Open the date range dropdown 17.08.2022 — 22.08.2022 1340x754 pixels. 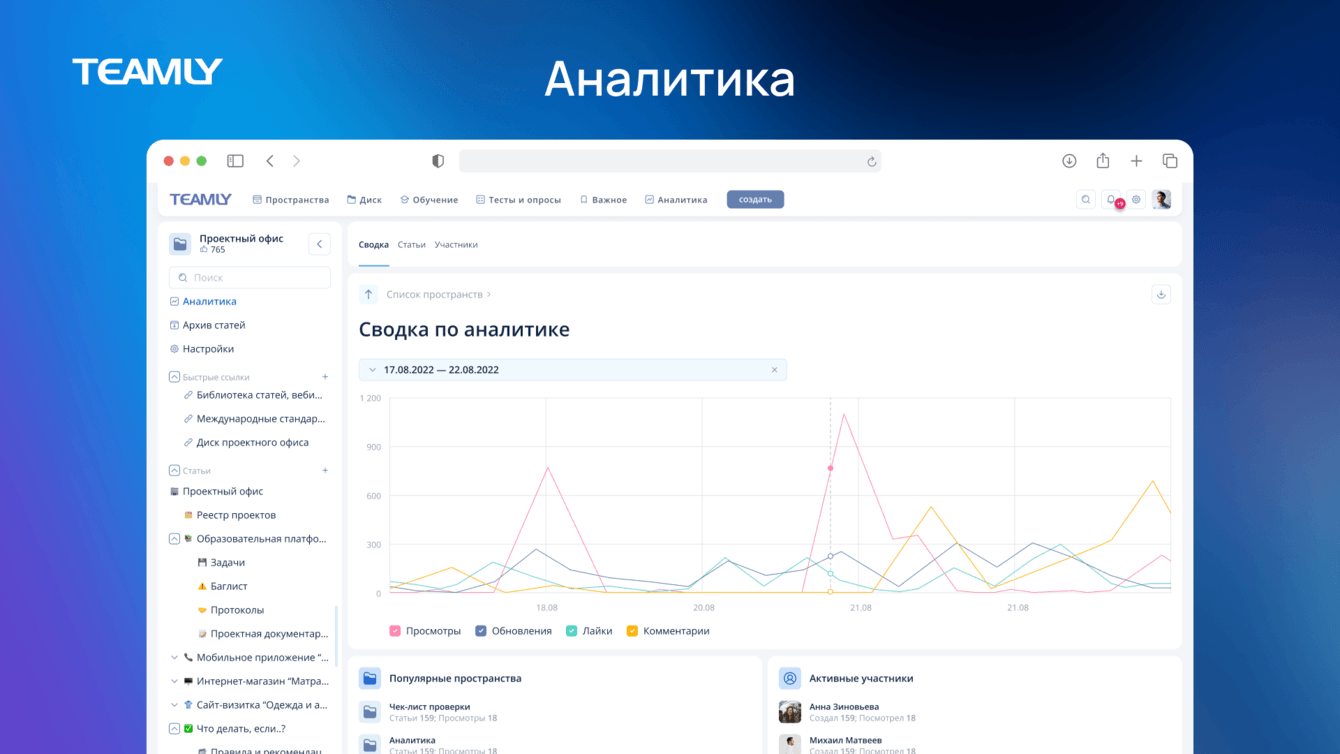(x=573, y=370)
